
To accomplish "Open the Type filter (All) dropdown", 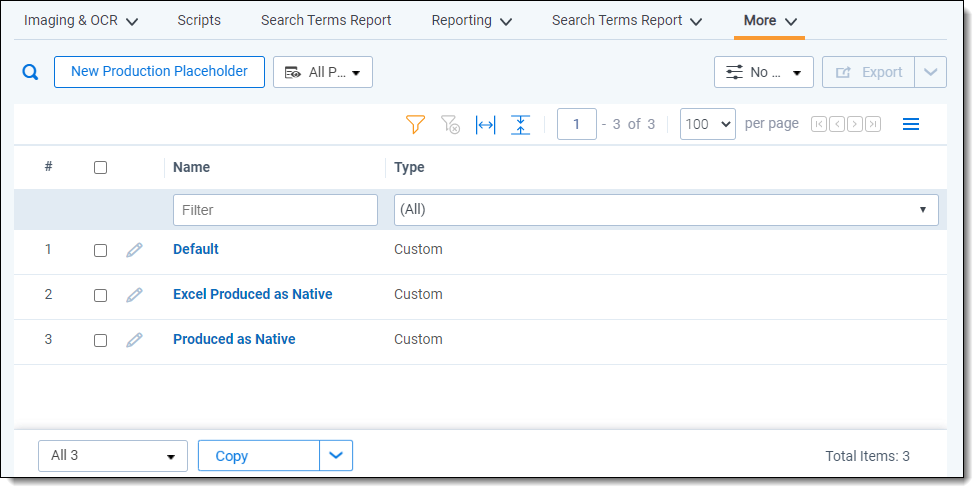I will coord(665,210).
